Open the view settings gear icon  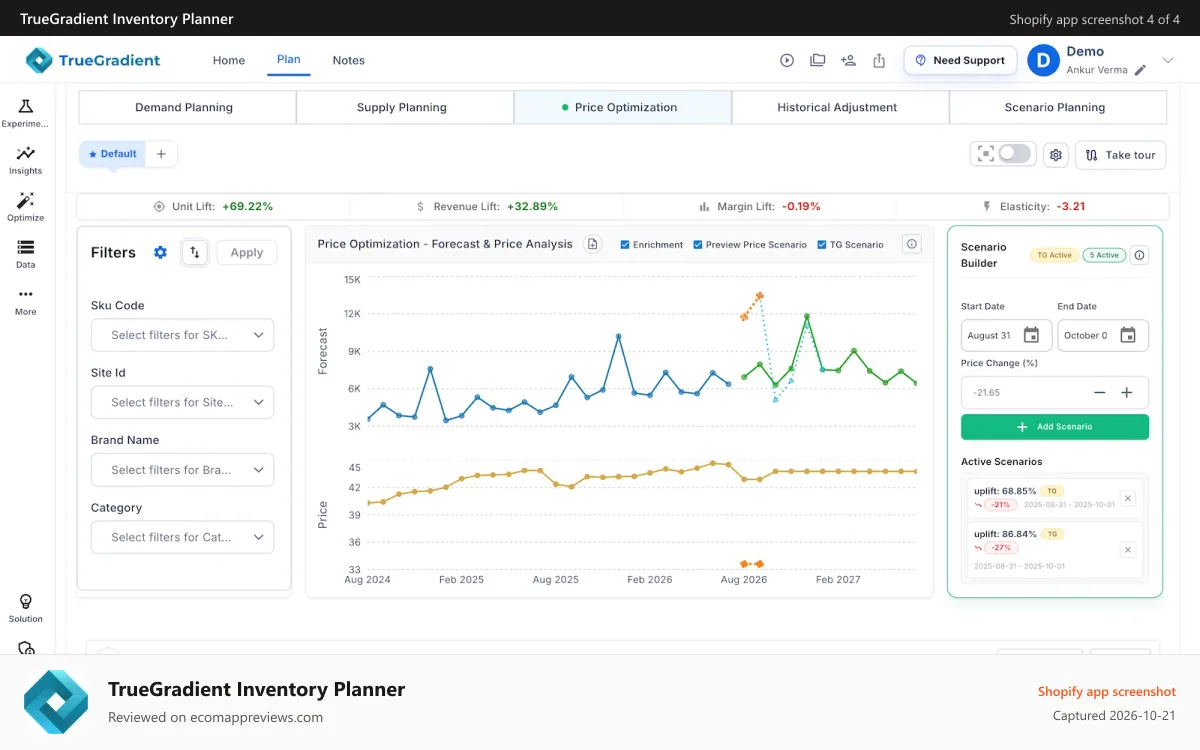coord(1055,155)
